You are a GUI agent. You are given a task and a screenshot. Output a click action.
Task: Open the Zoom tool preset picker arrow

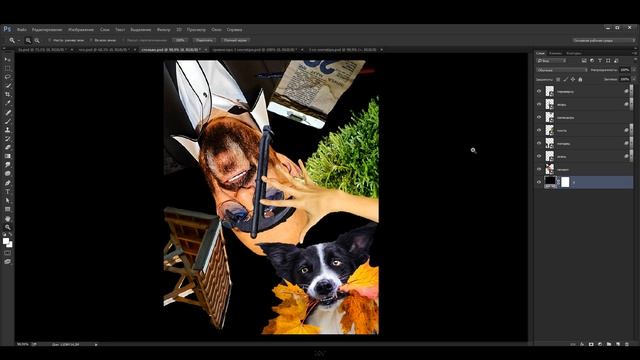click(x=19, y=40)
